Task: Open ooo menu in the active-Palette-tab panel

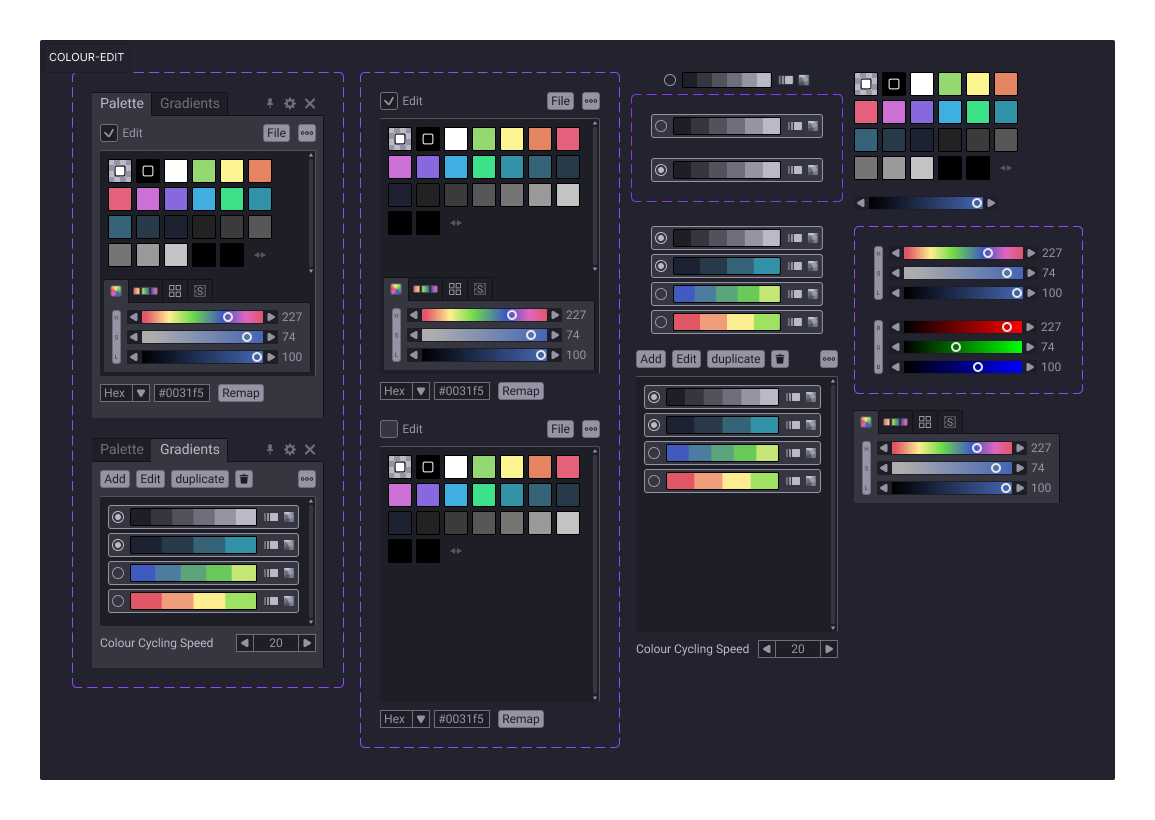Action: (307, 133)
